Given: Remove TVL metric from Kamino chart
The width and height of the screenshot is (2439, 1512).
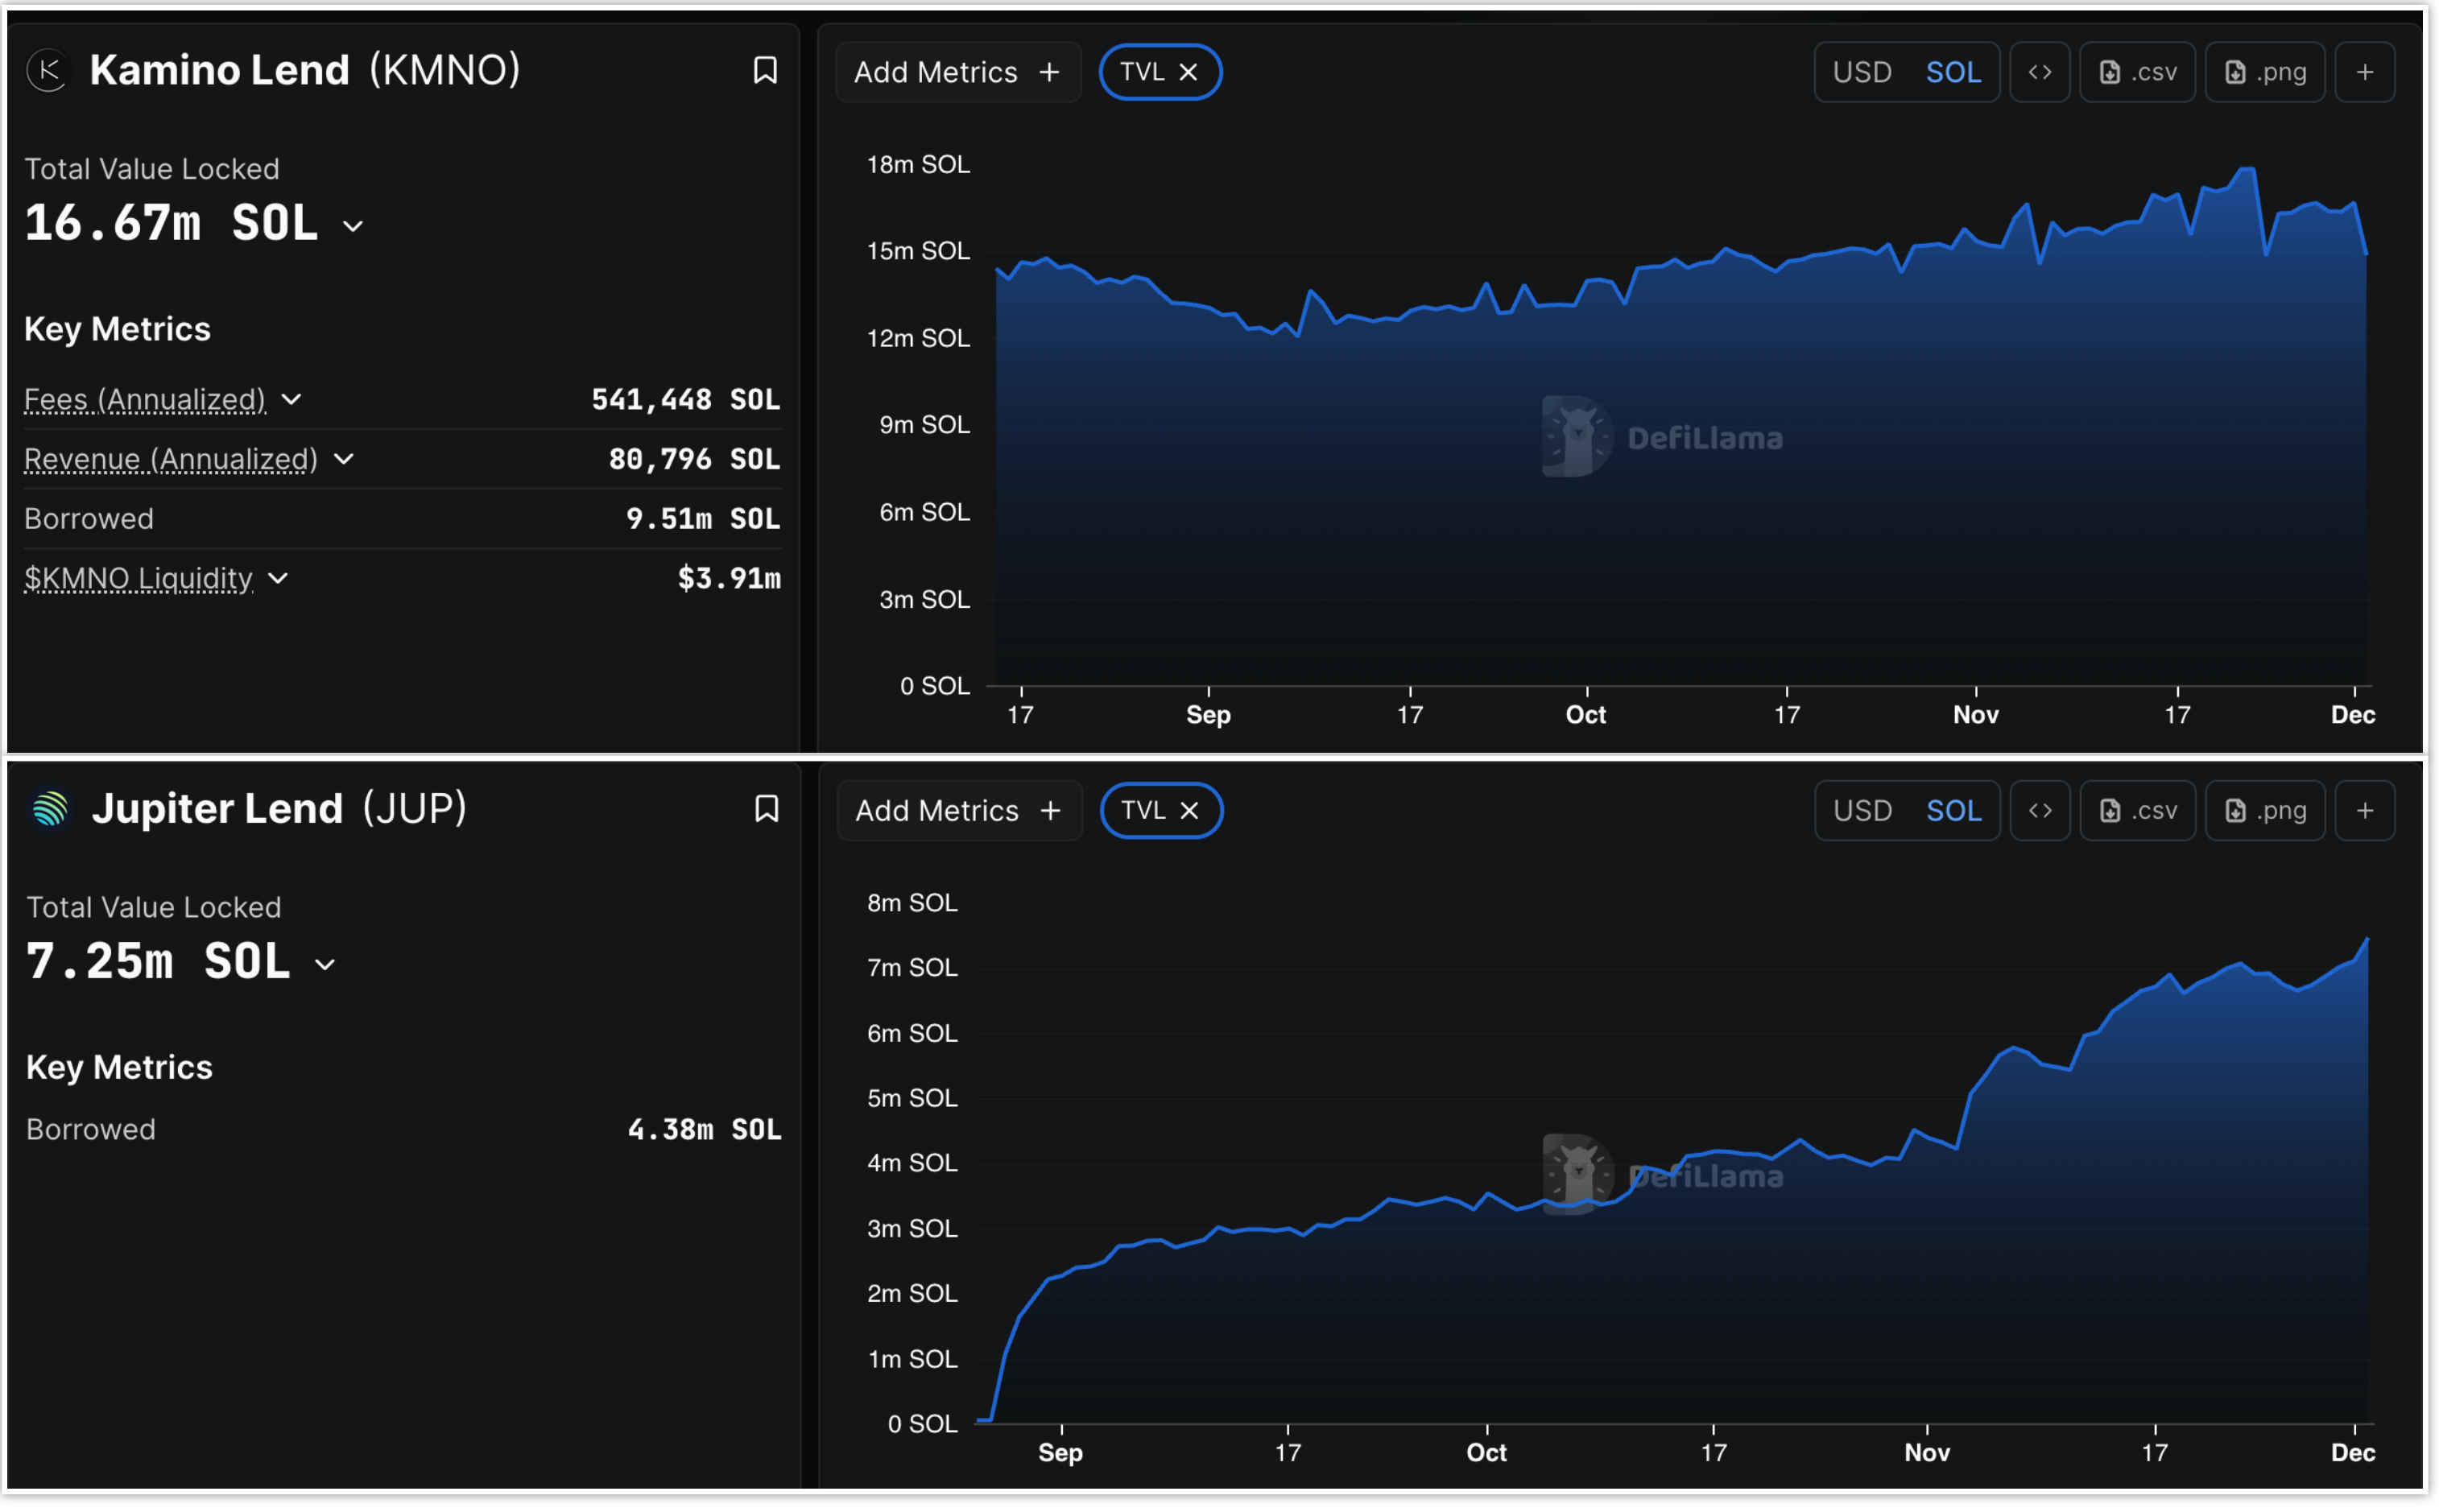Looking at the screenshot, I should pyautogui.click(x=1188, y=72).
